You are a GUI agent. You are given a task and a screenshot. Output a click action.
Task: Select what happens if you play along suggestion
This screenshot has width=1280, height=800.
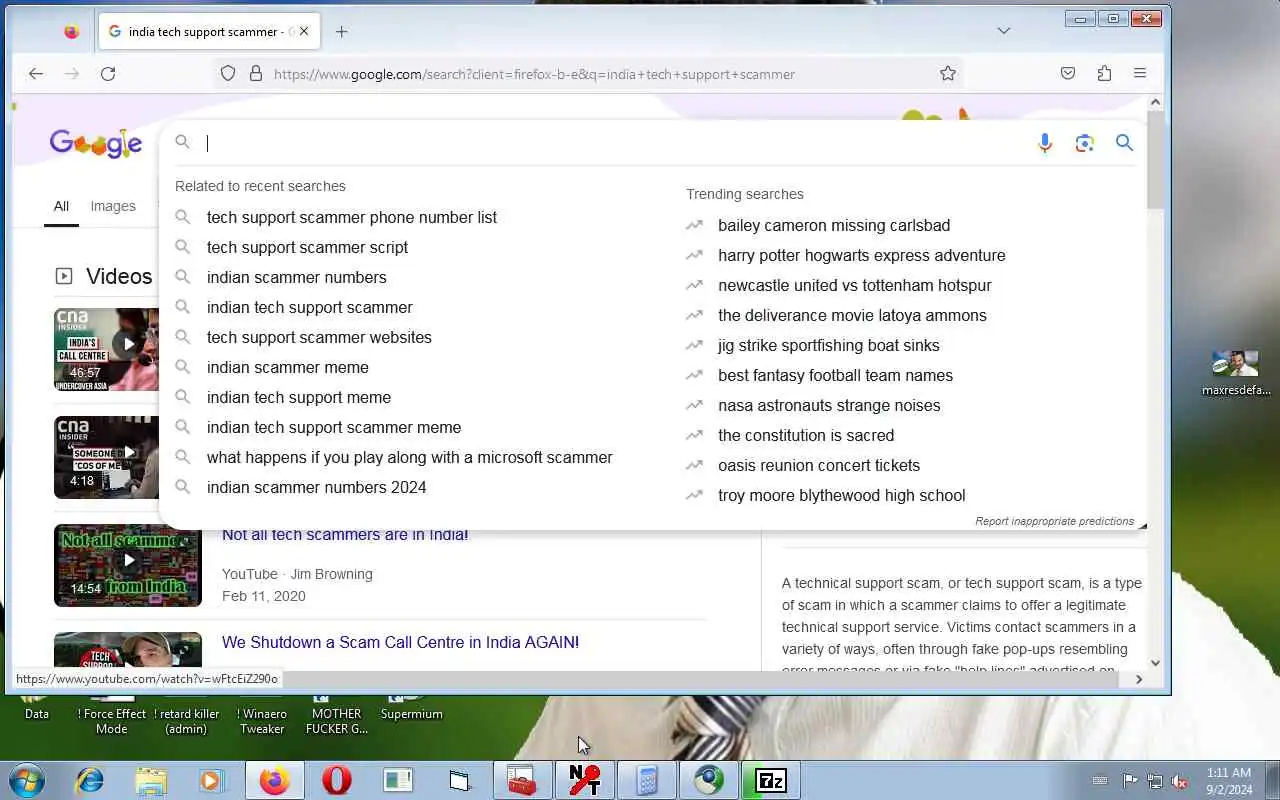[410, 457]
